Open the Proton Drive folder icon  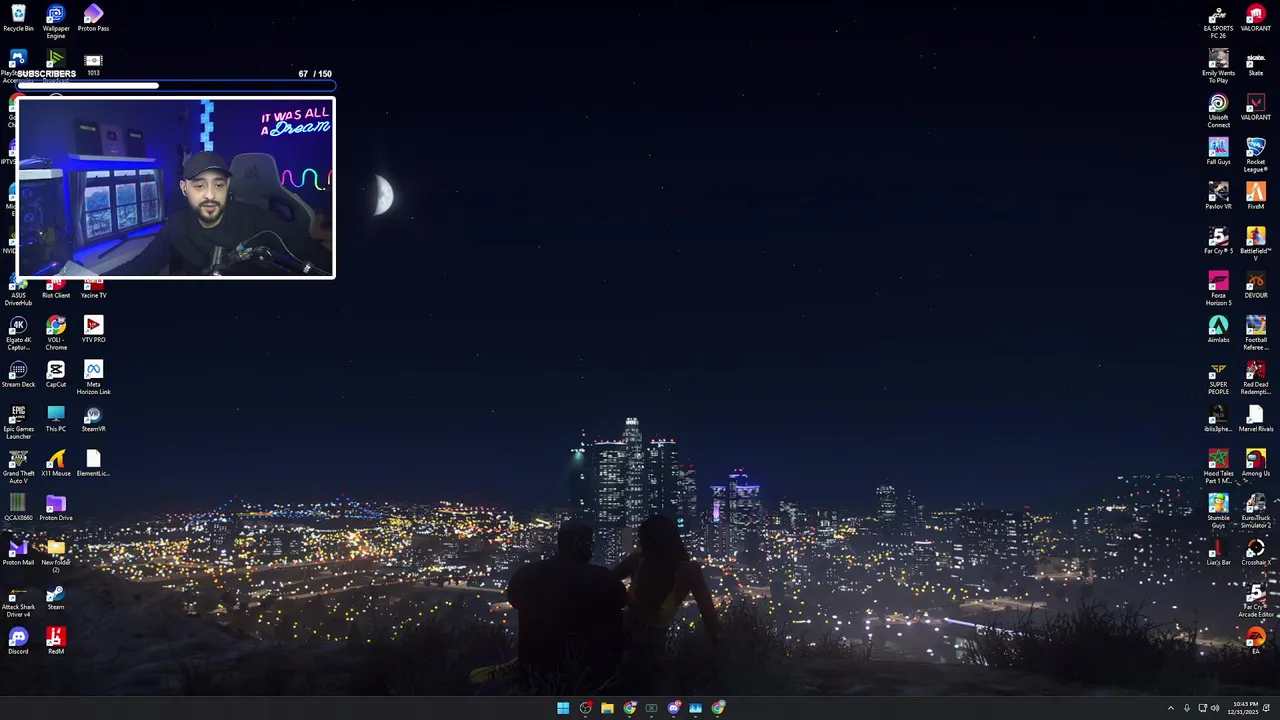tap(56, 508)
